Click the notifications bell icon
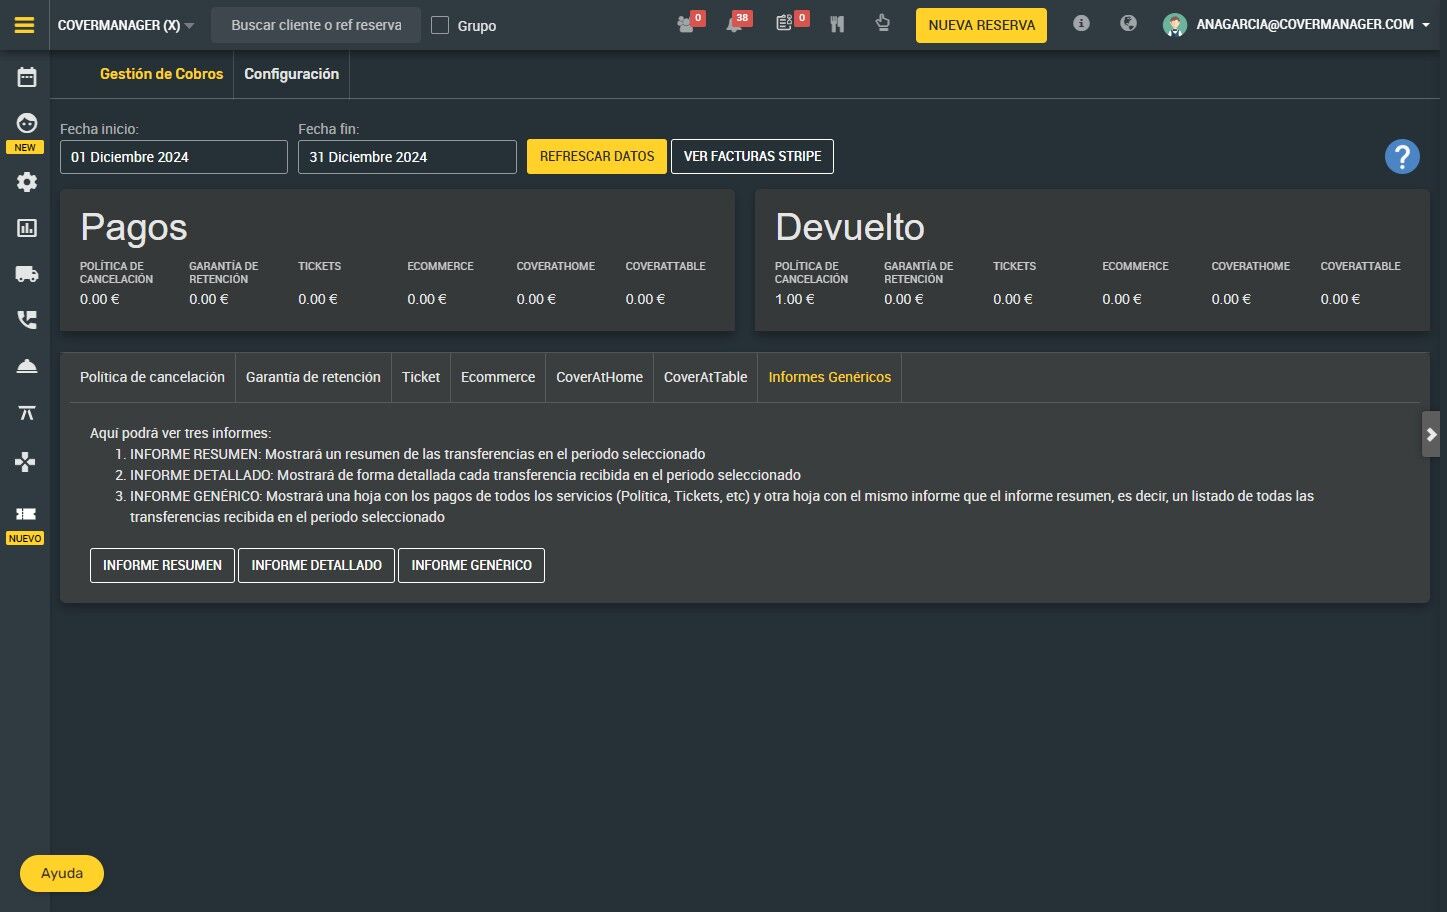Image resolution: width=1447 pixels, height=912 pixels. click(x=734, y=24)
